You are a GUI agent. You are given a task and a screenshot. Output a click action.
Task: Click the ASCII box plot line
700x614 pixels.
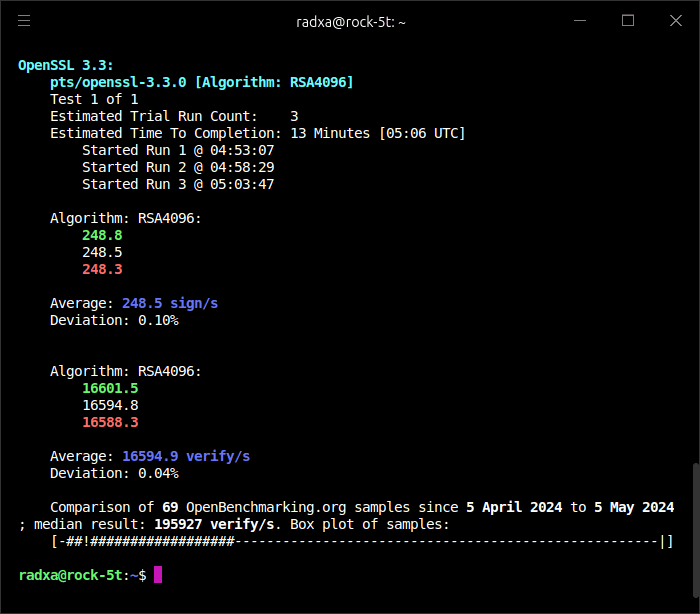point(362,541)
